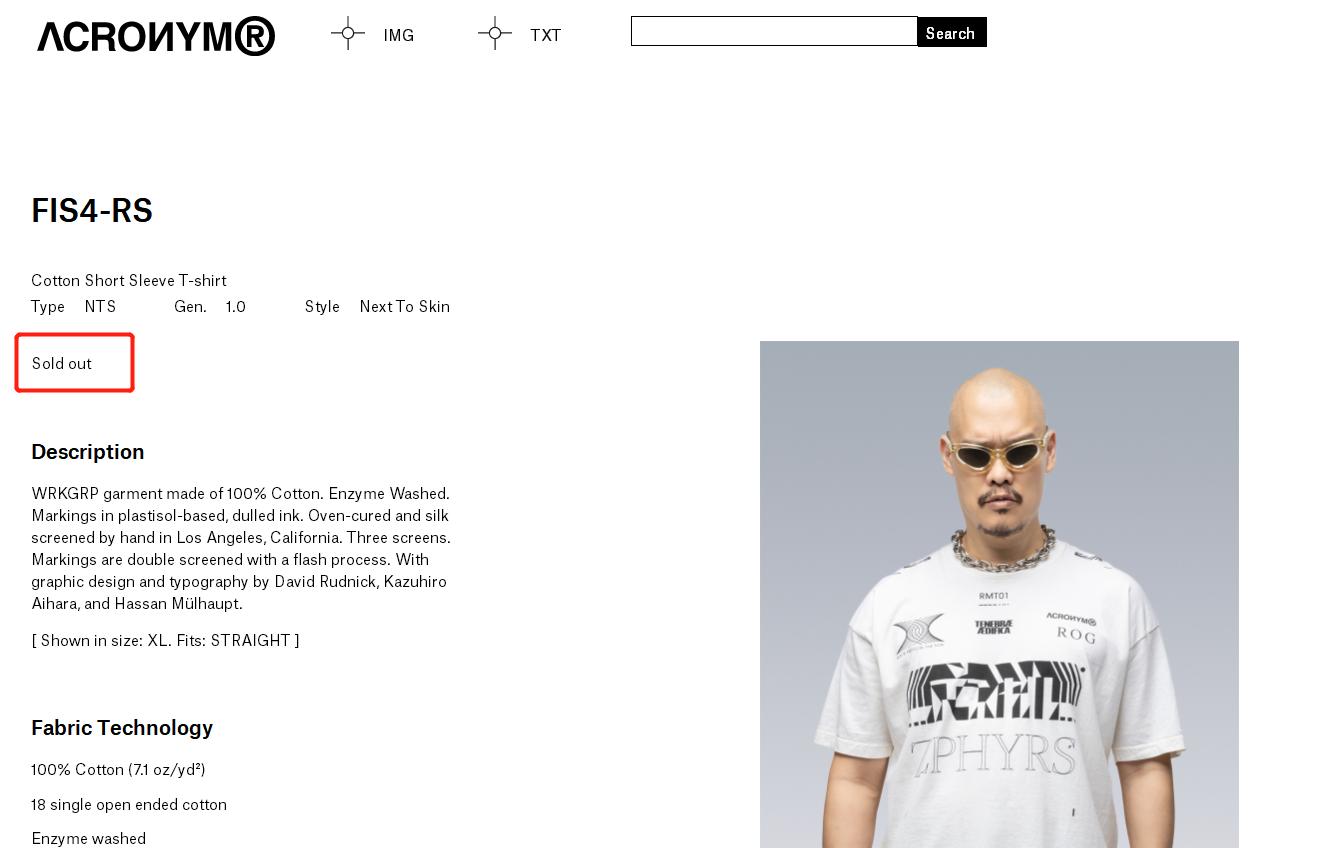This screenshot has width=1328, height=848.
Task: Select the crosshair icon beside TXT
Action: point(495,33)
